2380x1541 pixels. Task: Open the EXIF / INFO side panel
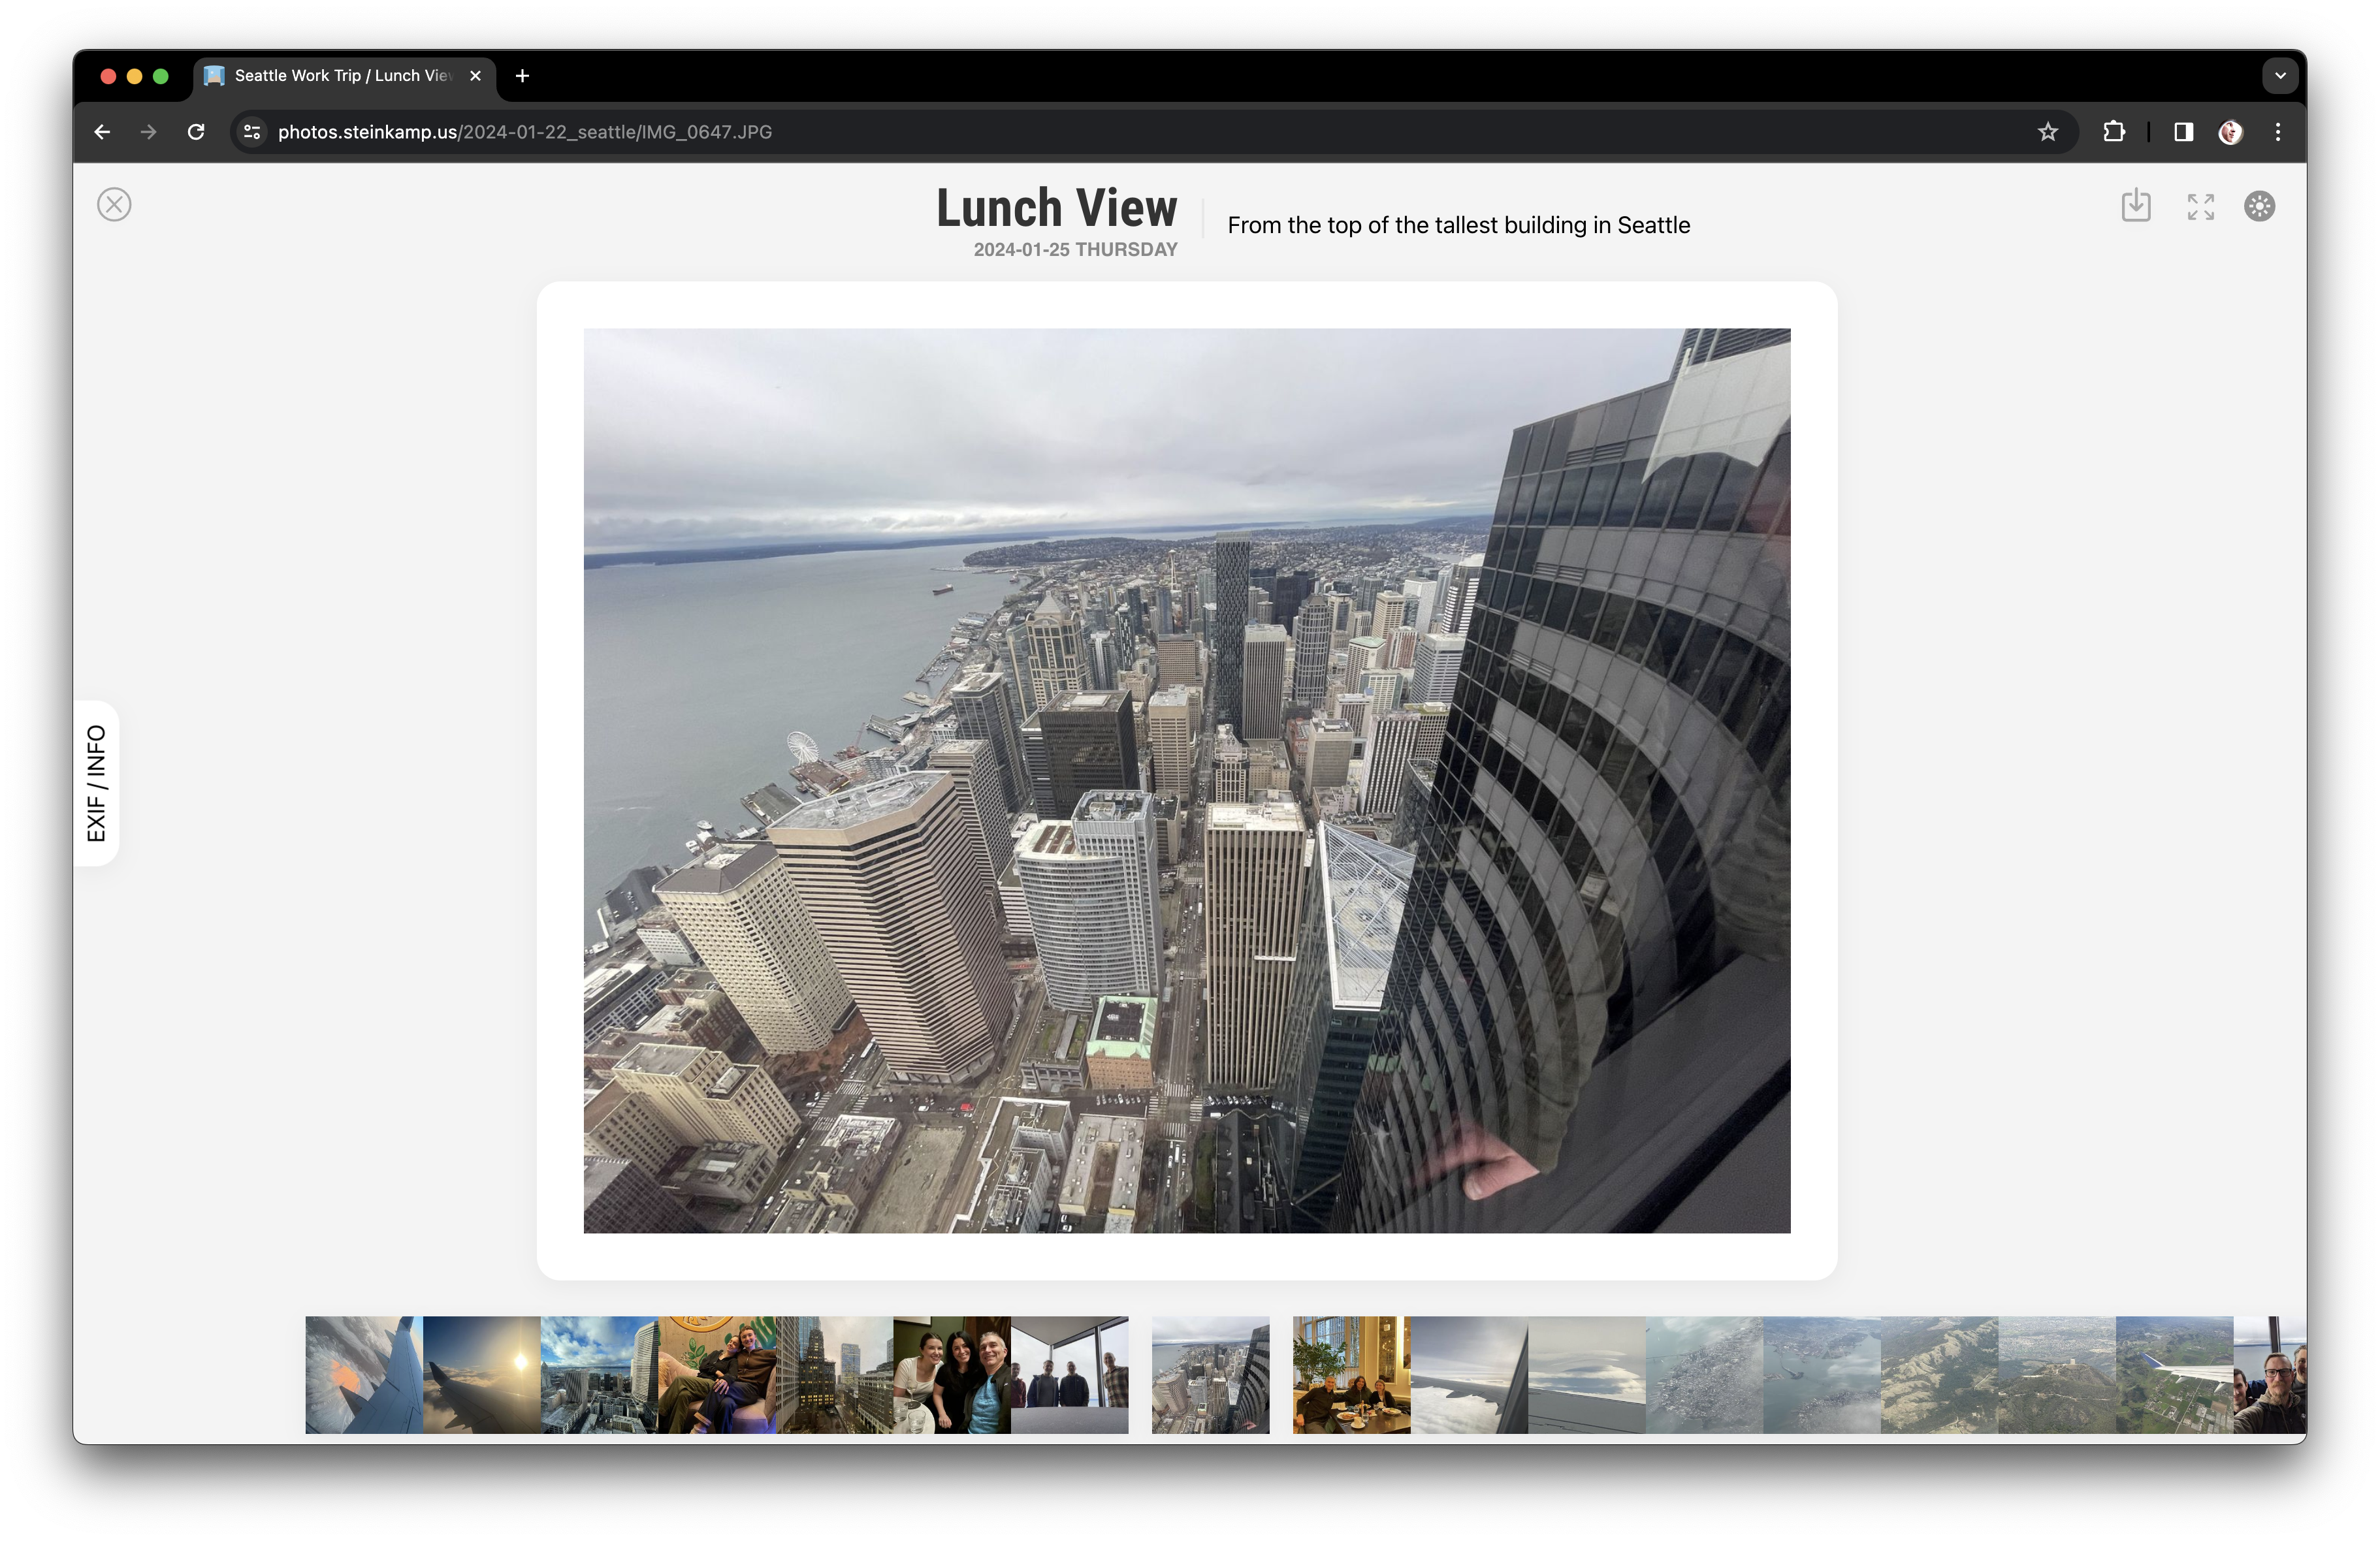[96, 783]
